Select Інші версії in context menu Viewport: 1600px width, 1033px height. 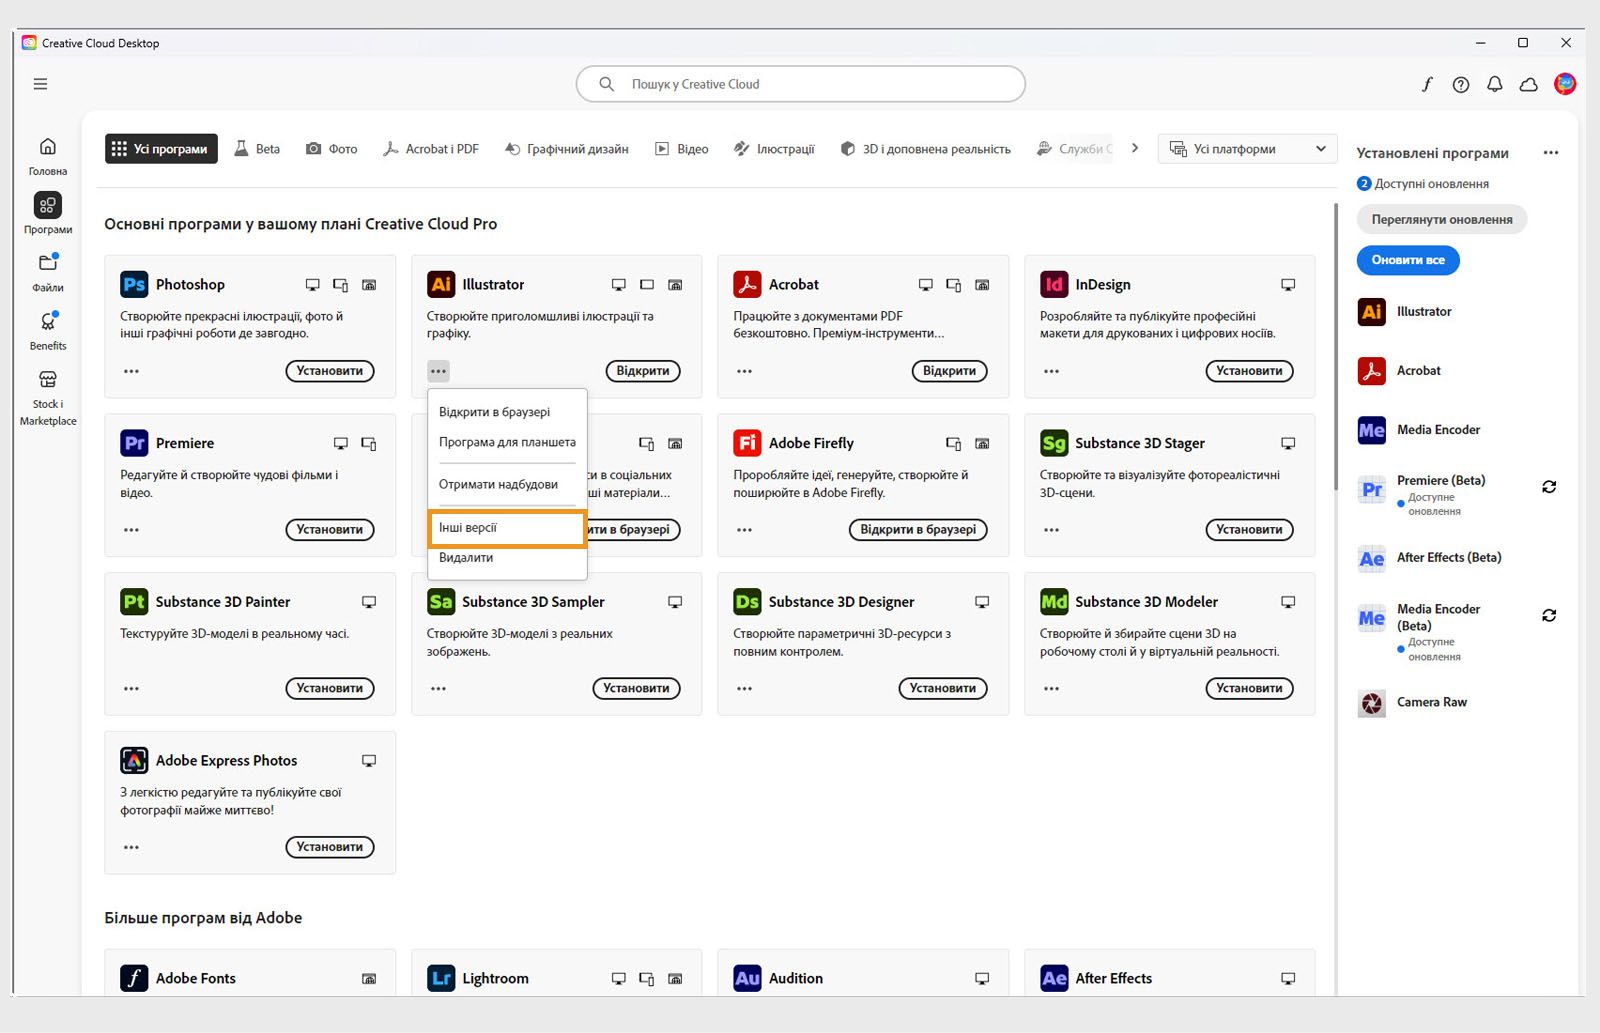tap(506, 528)
